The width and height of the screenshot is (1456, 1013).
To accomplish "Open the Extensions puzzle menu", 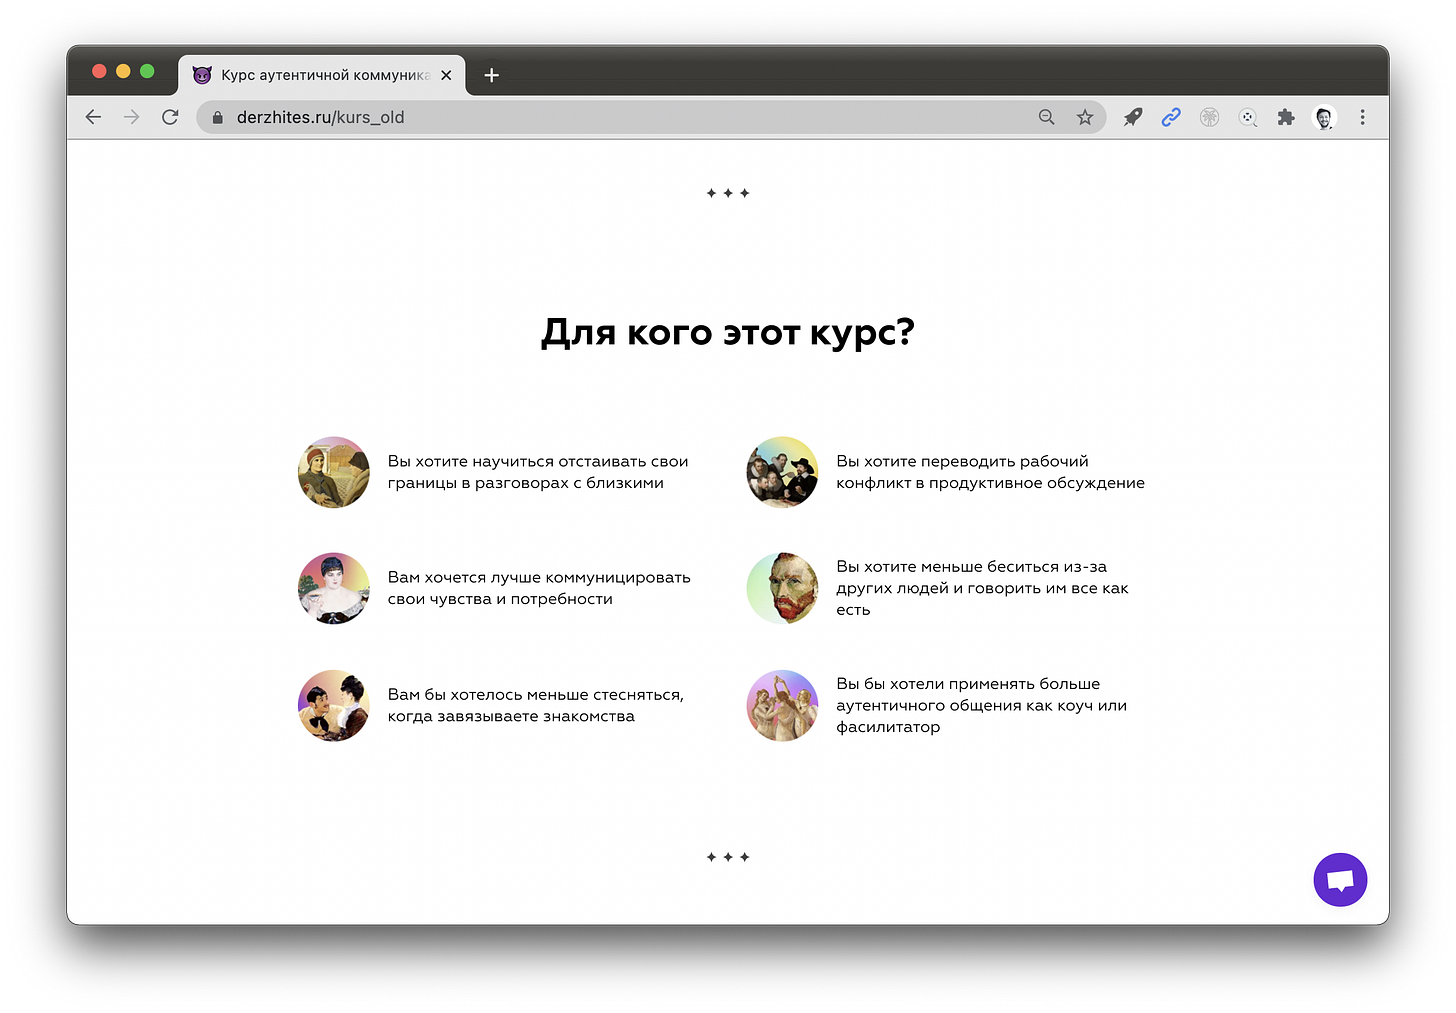I will tap(1286, 117).
